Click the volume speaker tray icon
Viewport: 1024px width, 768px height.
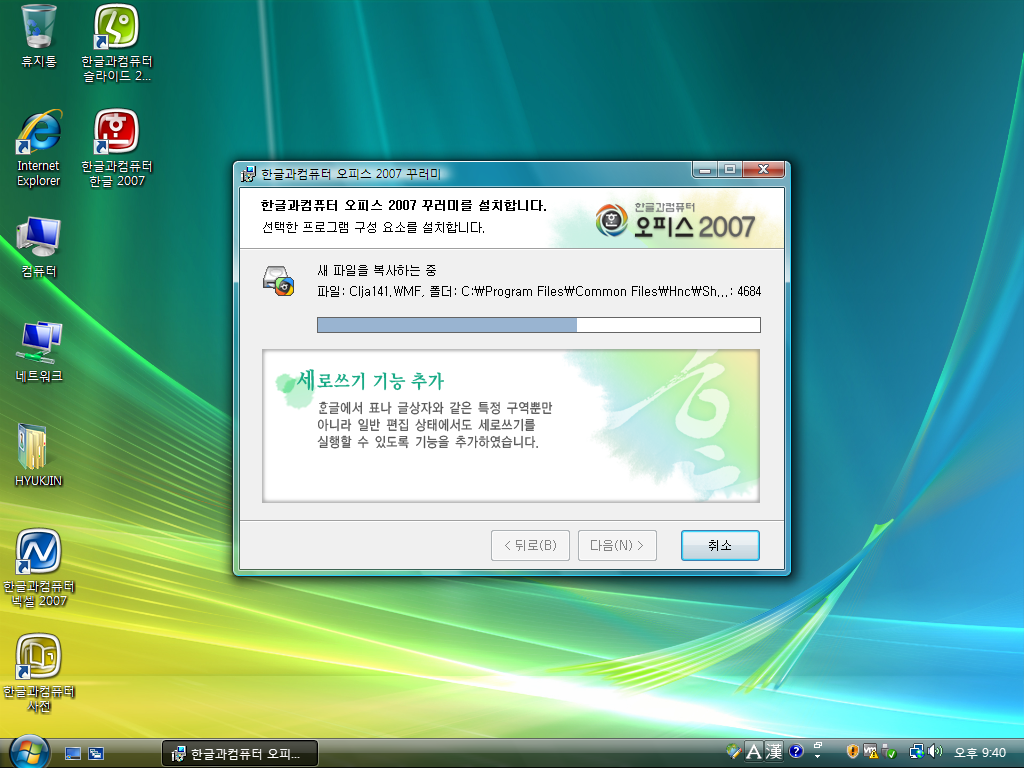[935, 752]
